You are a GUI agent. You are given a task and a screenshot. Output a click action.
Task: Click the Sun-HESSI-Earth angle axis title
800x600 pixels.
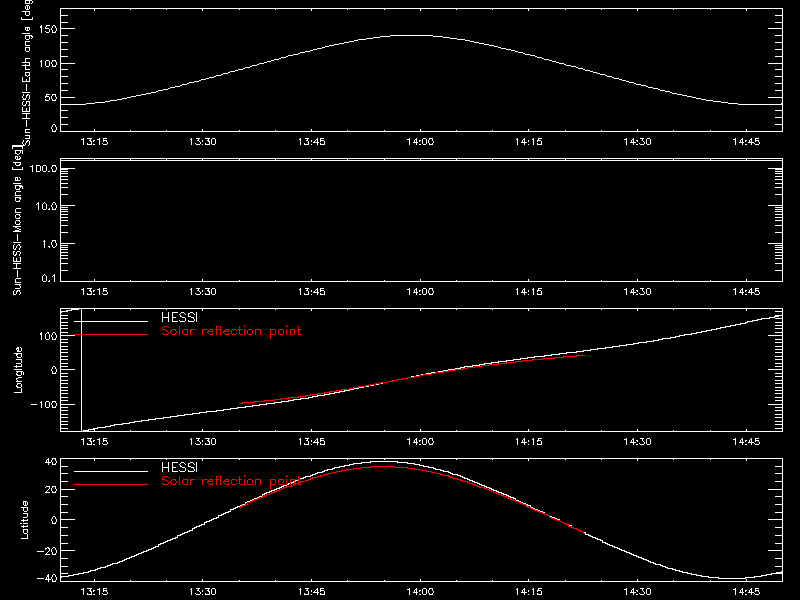[x=27, y=71]
